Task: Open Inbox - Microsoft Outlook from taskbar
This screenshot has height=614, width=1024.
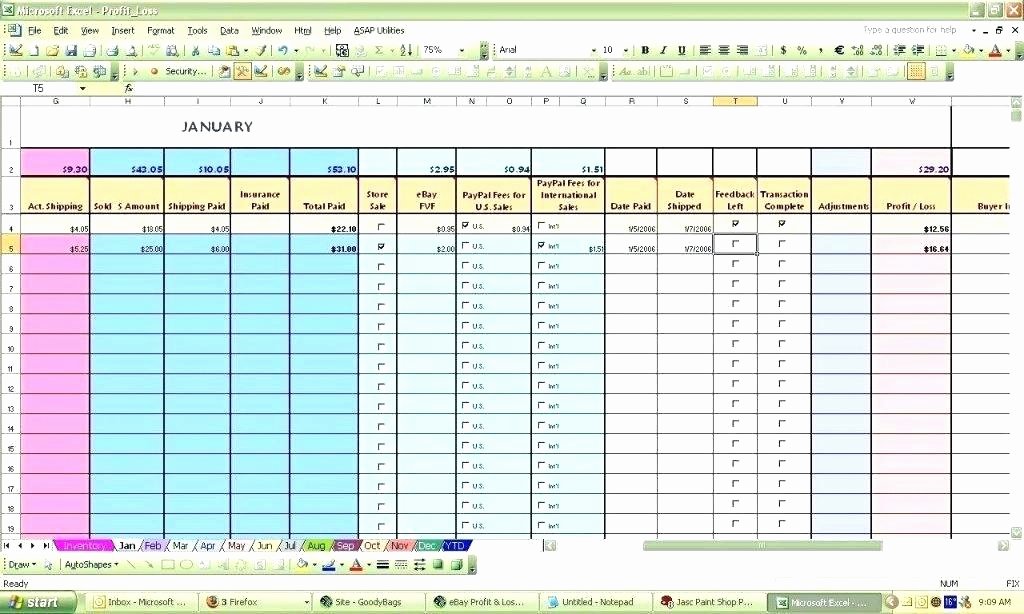Action: tap(141, 602)
